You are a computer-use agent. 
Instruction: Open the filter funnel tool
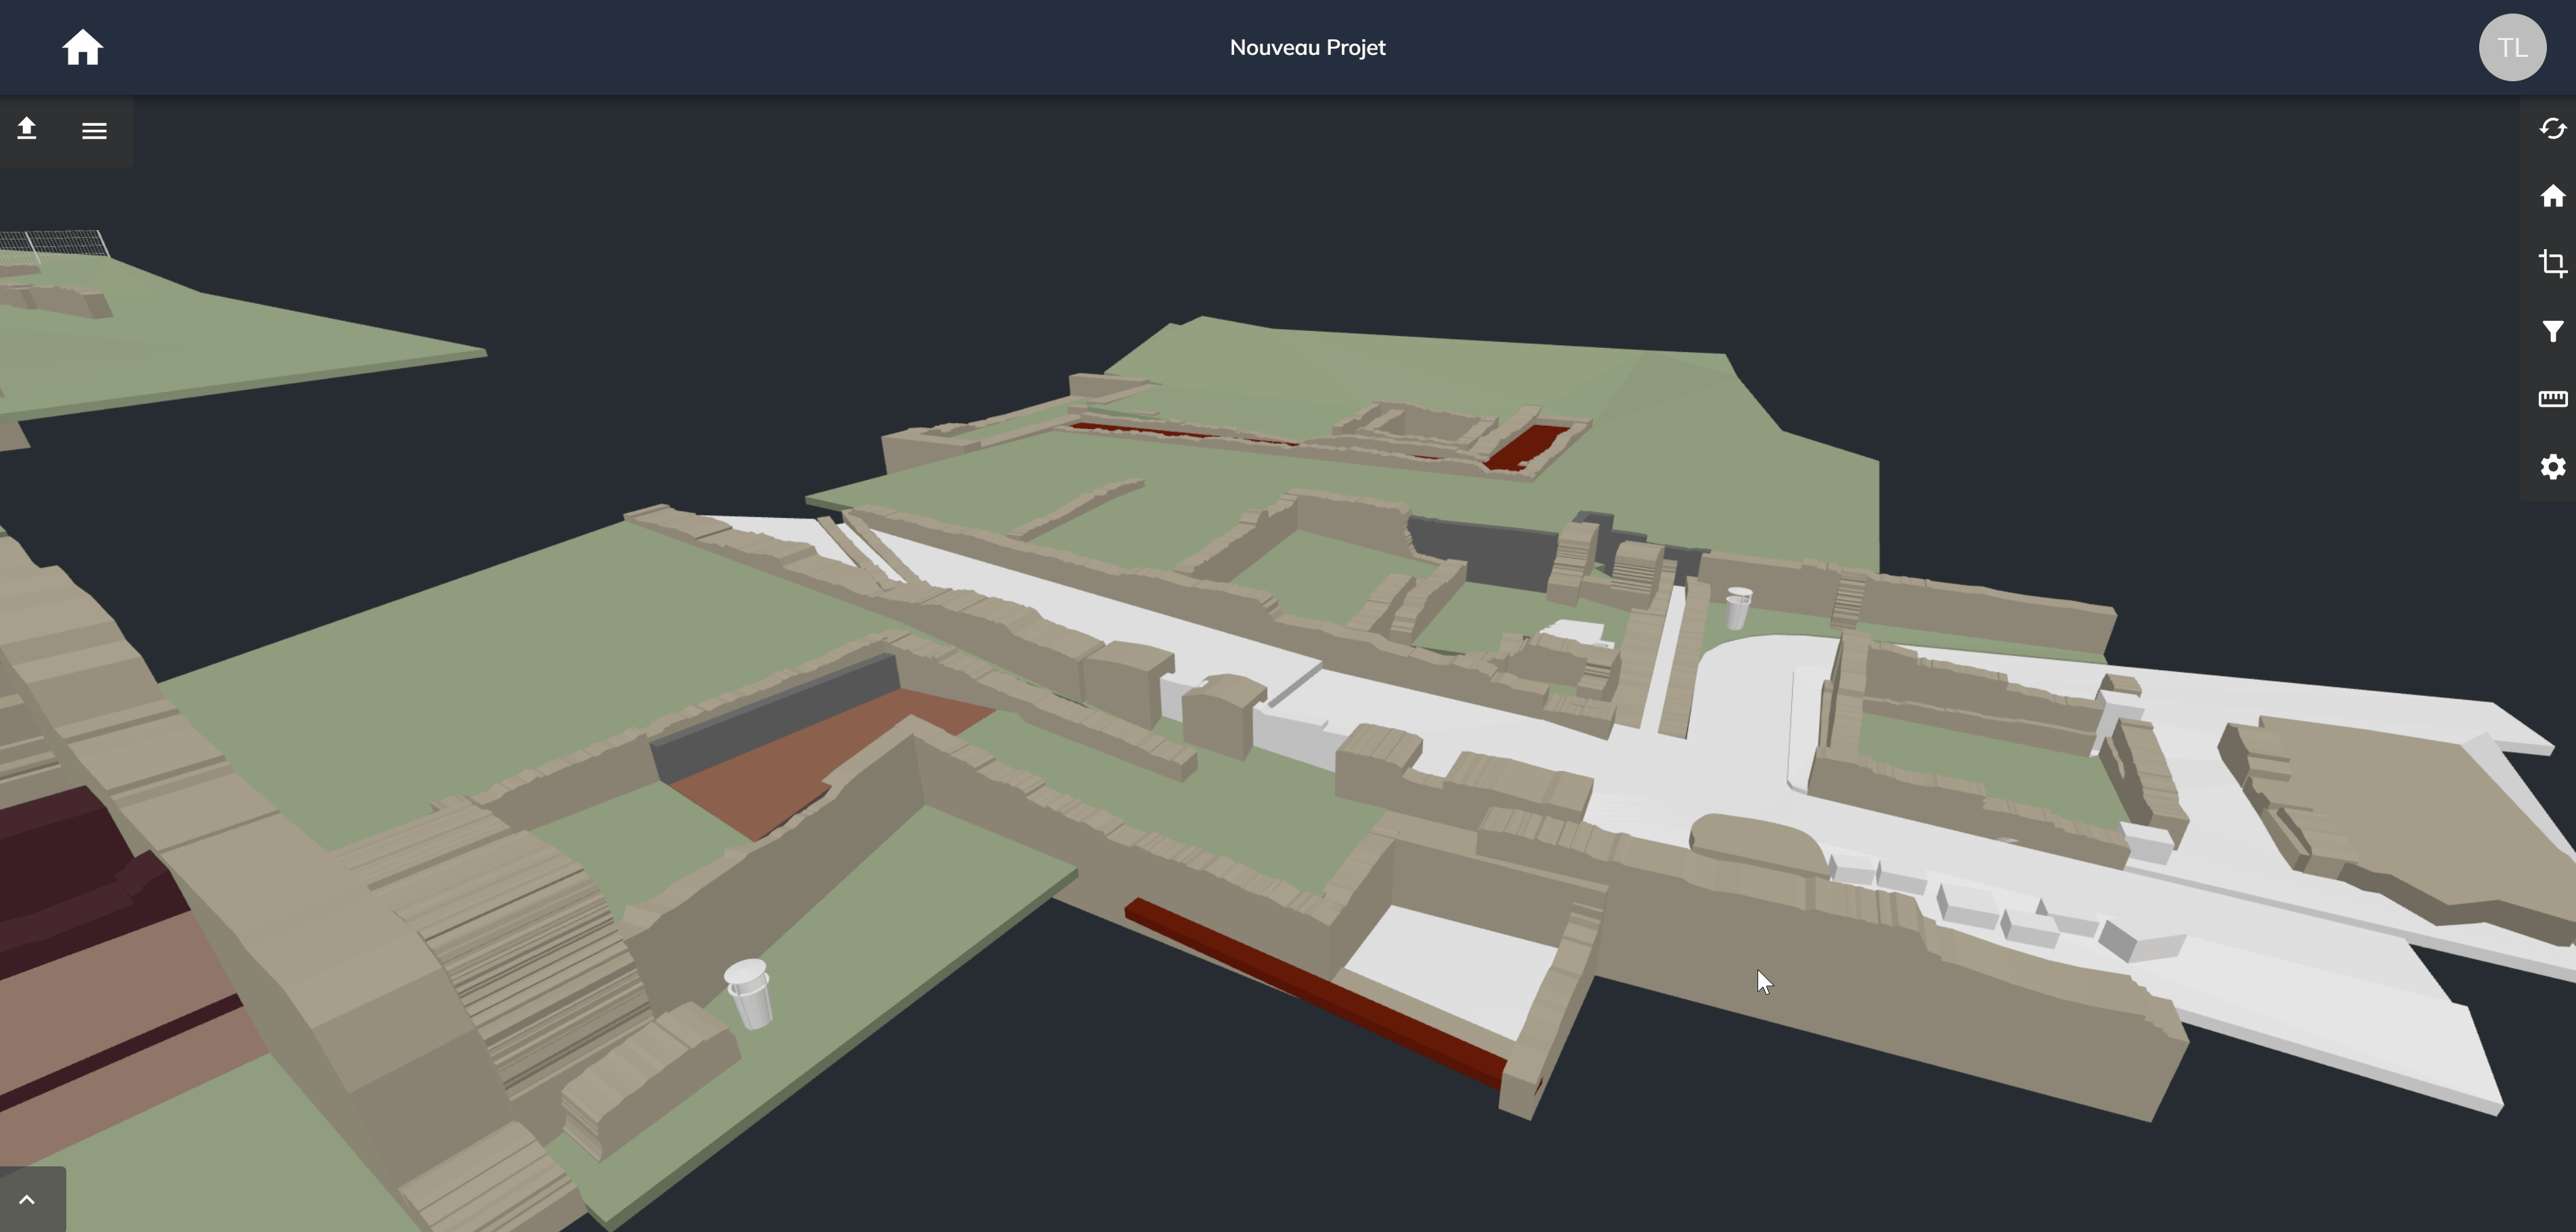(2553, 331)
